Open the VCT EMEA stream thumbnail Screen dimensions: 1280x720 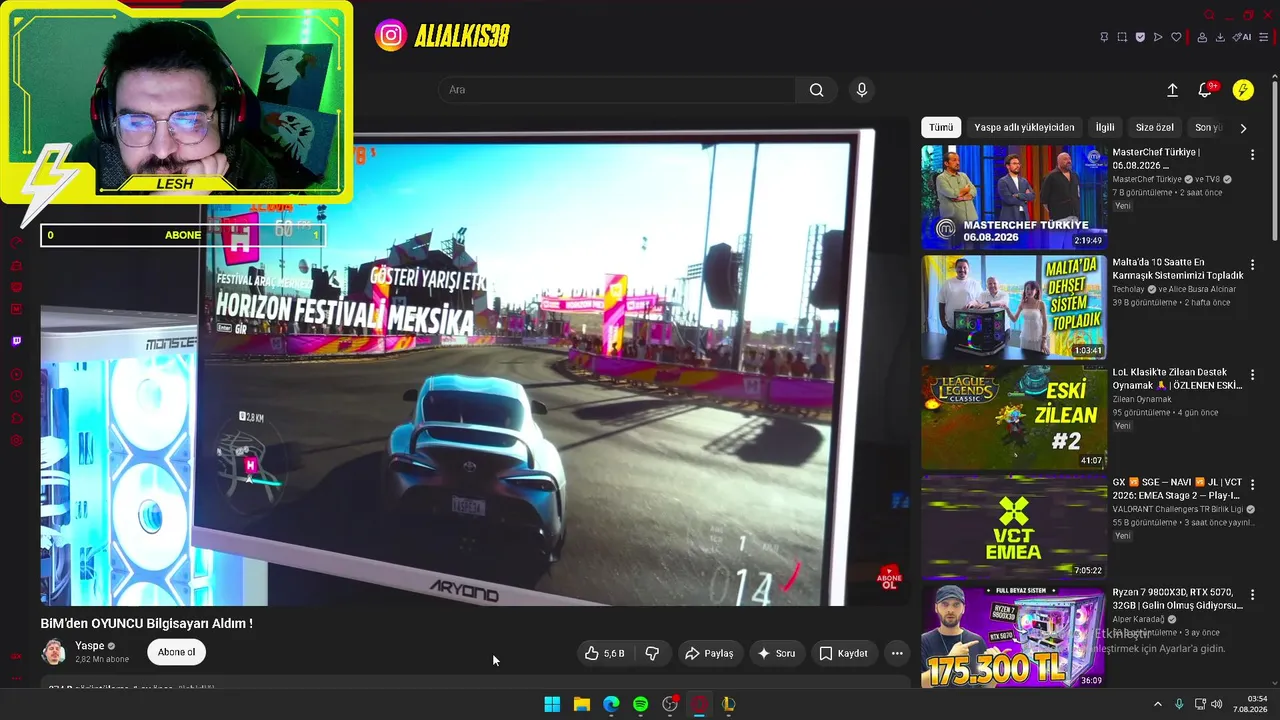pyautogui.click(x=1014, y=527)
